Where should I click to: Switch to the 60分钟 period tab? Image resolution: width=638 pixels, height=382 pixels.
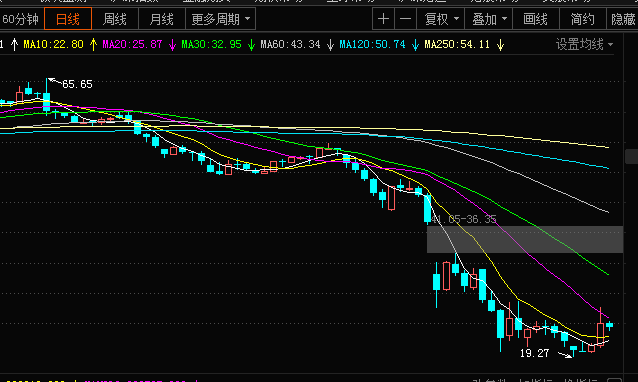pos(21,19)
